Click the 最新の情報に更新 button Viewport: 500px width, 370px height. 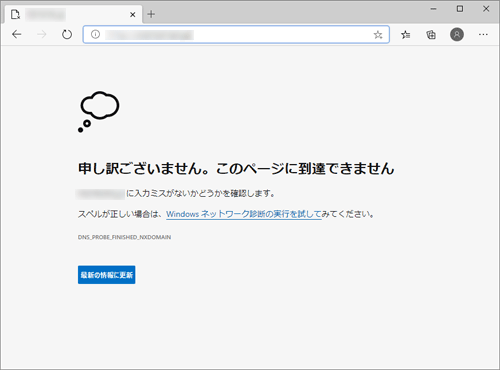point(107,275)
